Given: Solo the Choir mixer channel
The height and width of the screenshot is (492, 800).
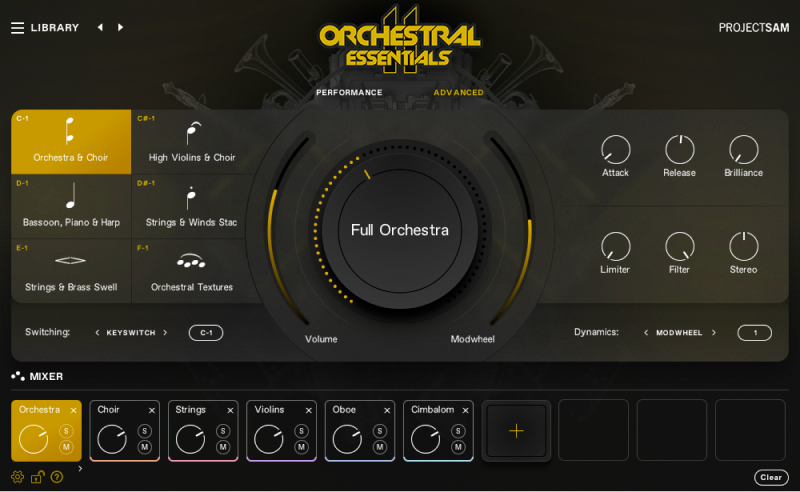Looking at the screenshot, I should [144, 431].
